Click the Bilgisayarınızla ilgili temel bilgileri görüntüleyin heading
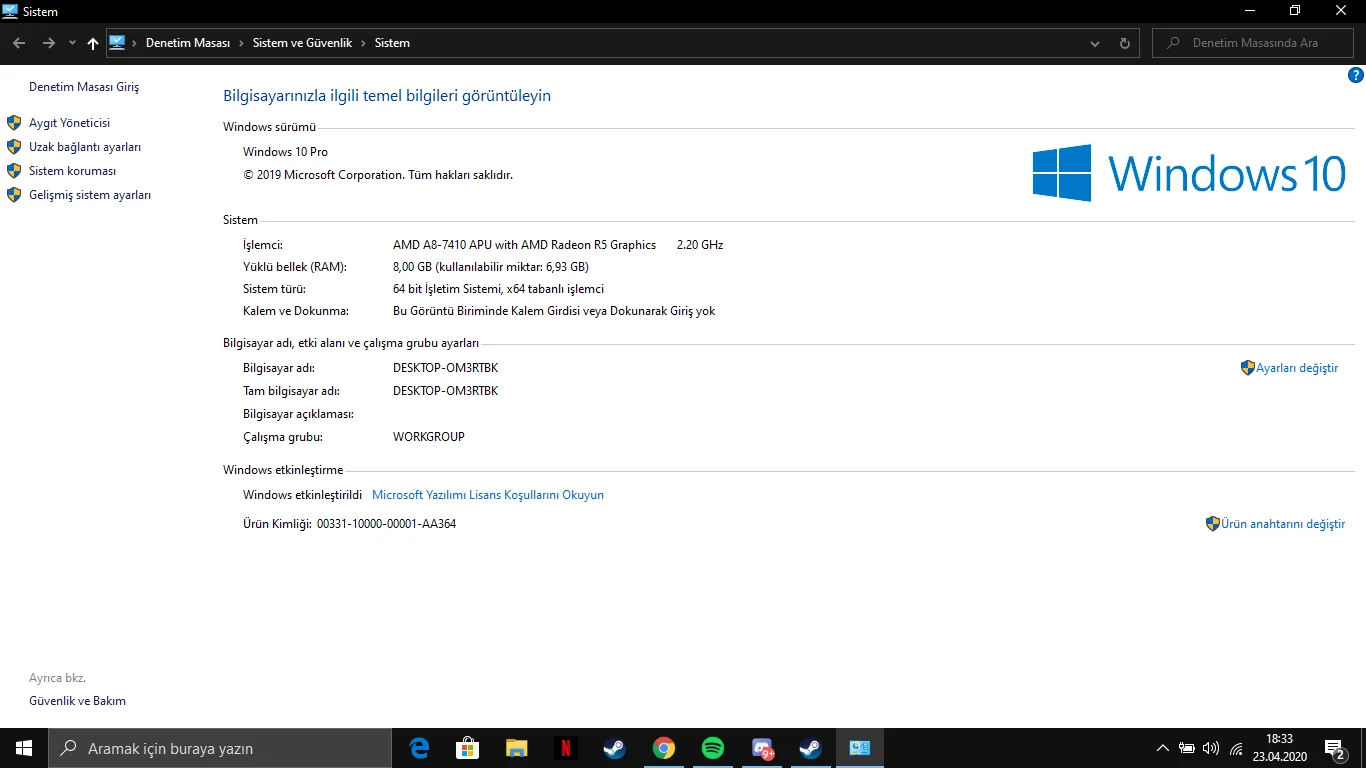This screenshot has height=768, width=1366. [x=387, y=96]
